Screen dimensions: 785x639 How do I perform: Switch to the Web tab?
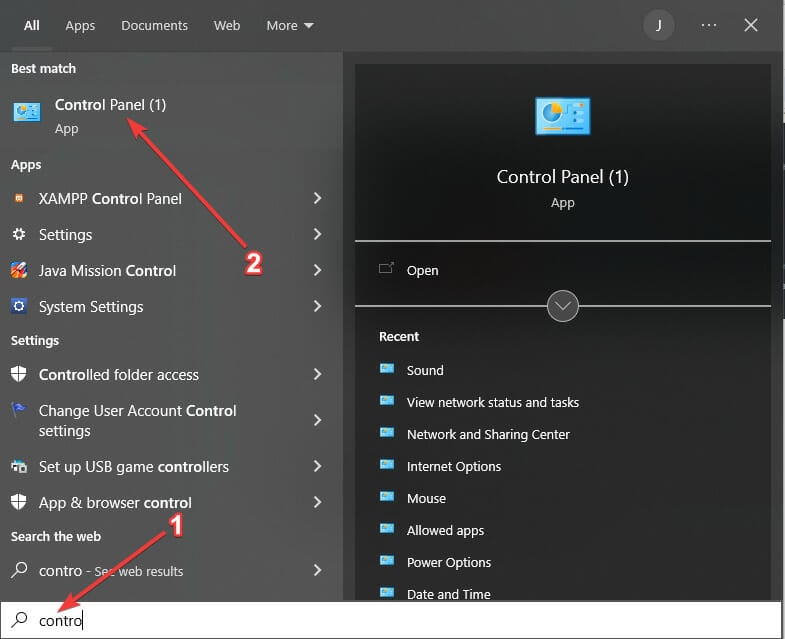tap(227, 26)
